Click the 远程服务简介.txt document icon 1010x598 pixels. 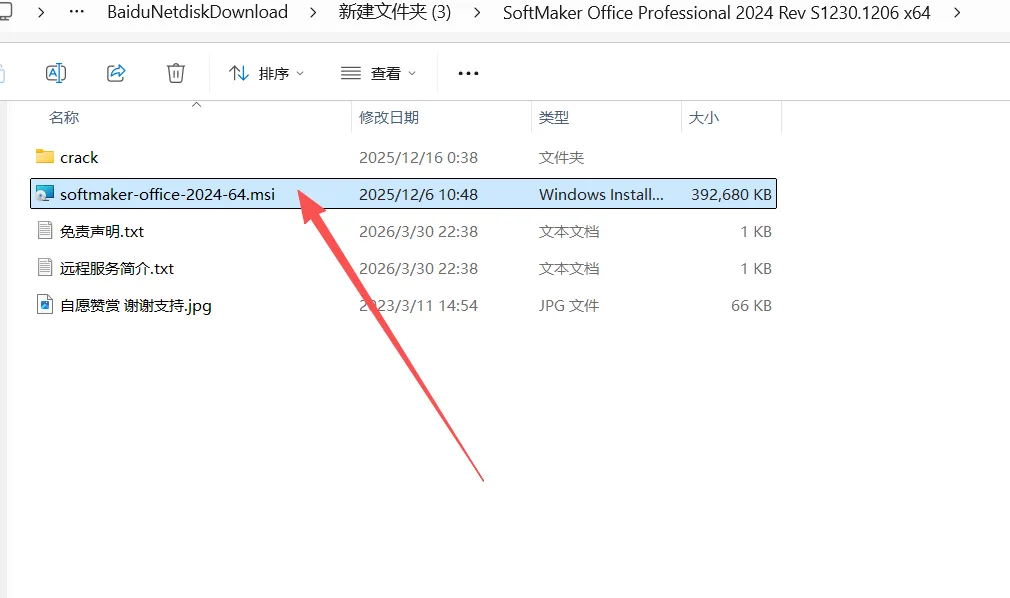coord(44,267)
